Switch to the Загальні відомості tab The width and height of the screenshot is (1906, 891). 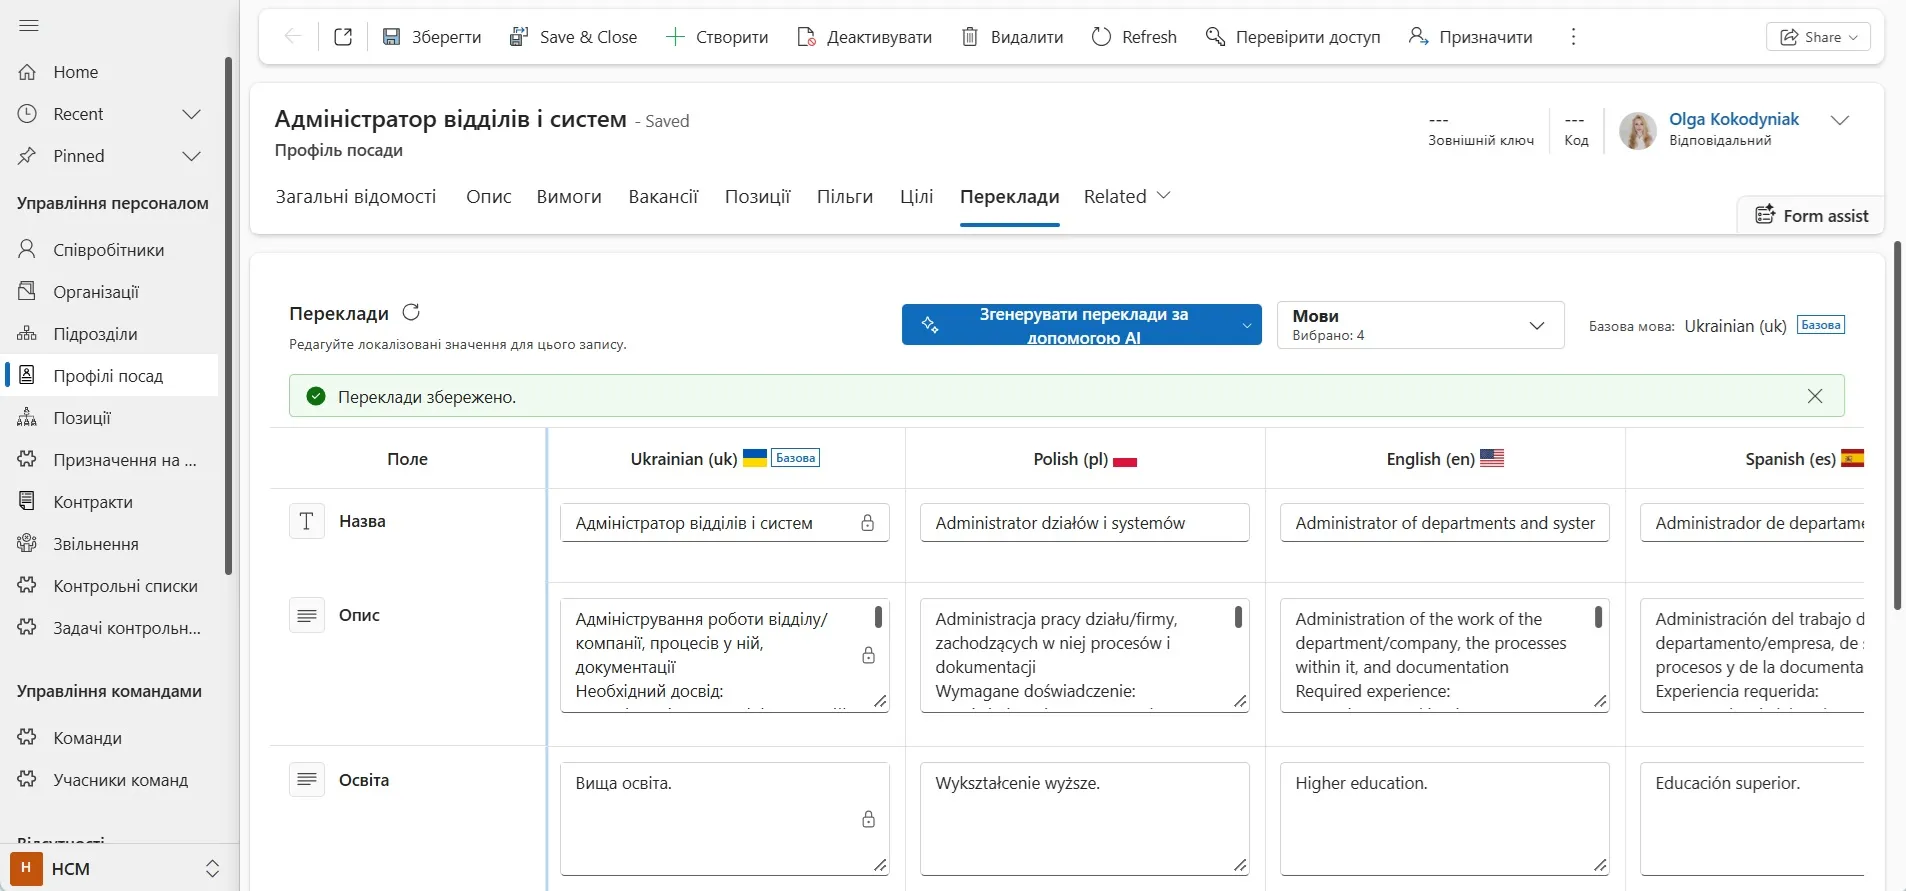point(356,197)
